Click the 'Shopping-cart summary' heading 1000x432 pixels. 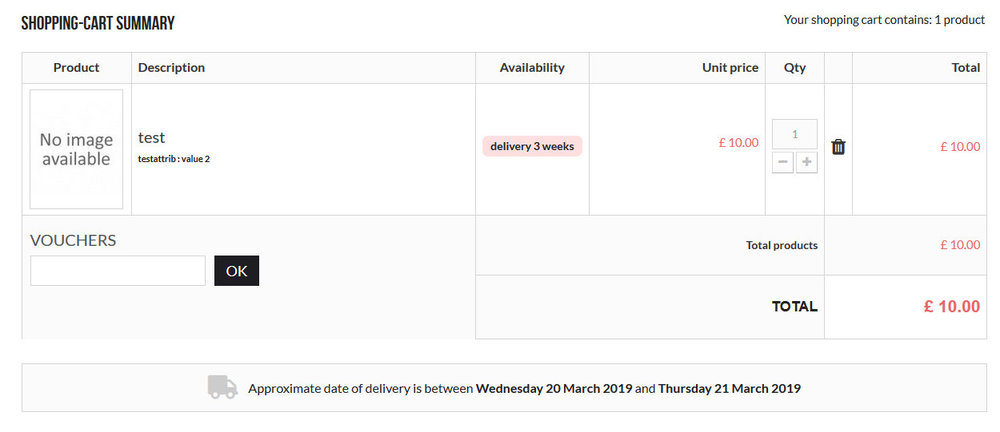click(x=98, y=24)
